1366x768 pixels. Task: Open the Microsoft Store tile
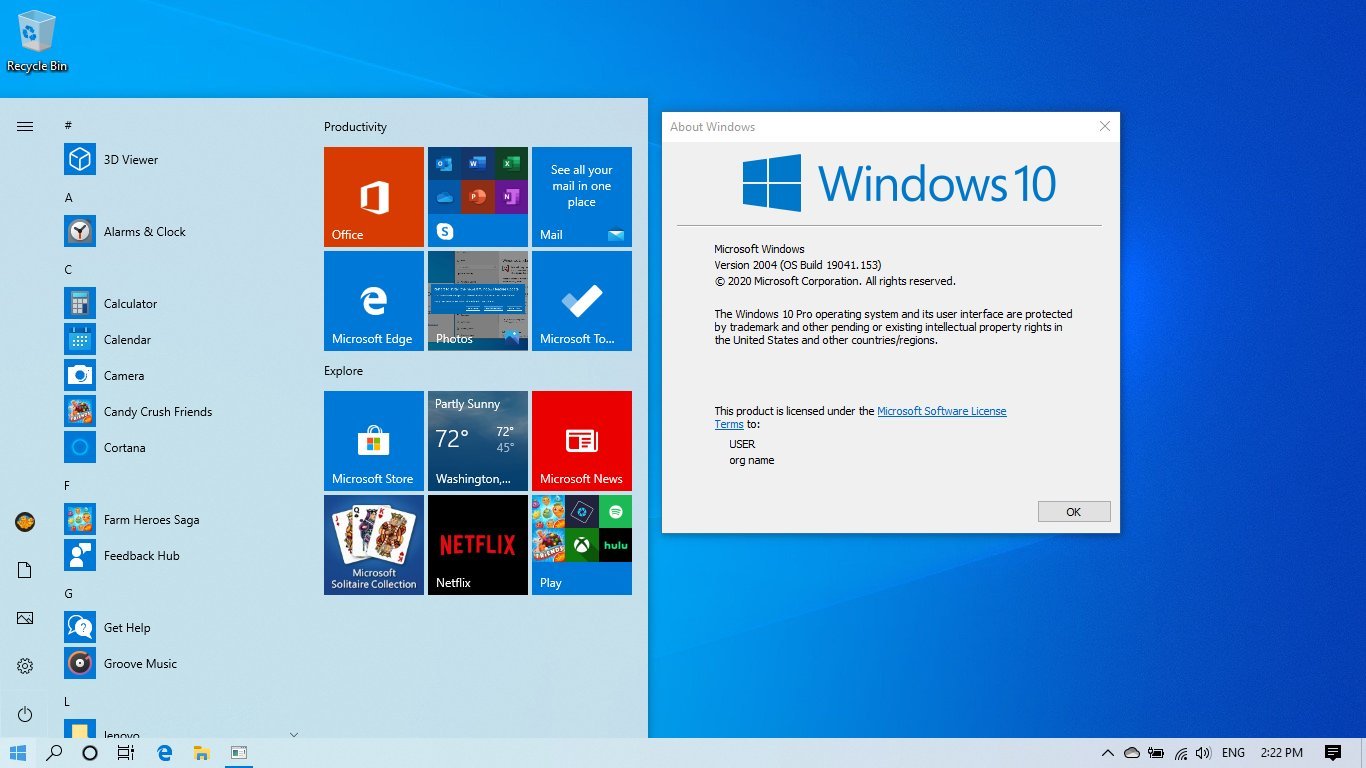(374, 441)
